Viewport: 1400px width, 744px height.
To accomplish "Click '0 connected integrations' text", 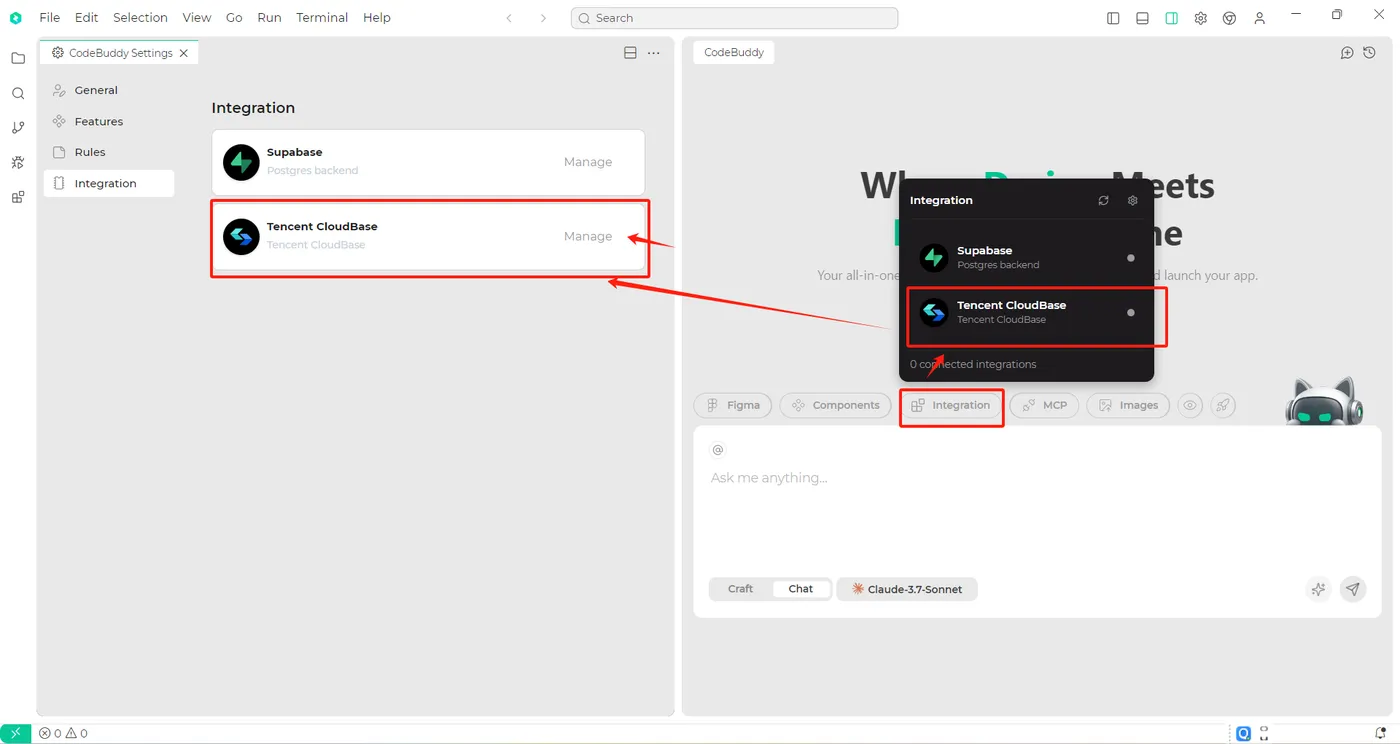I will click(973, 364).
